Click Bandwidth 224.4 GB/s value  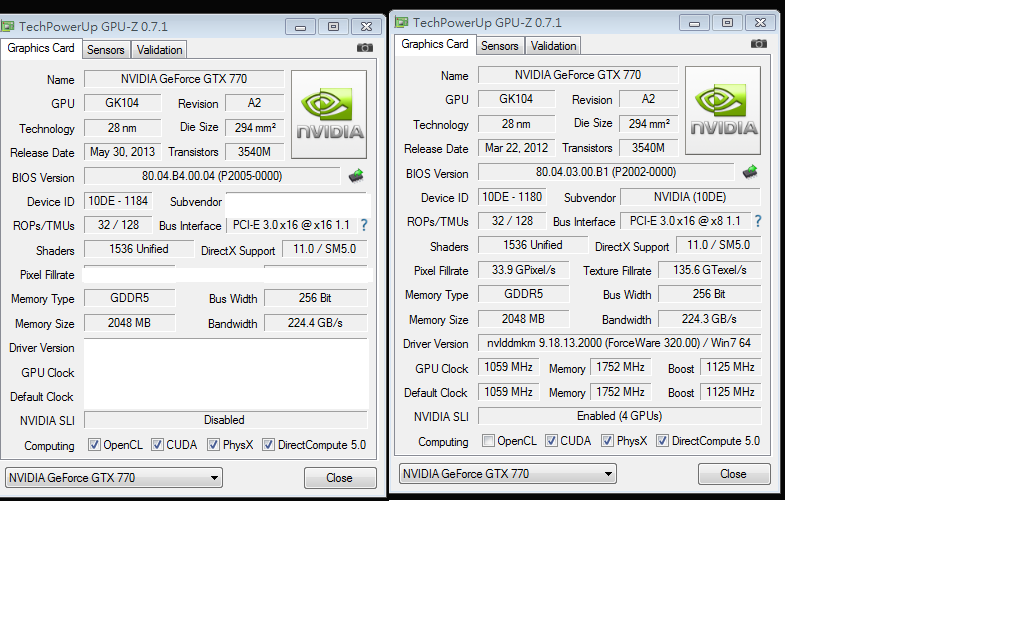tap(315, 323)
